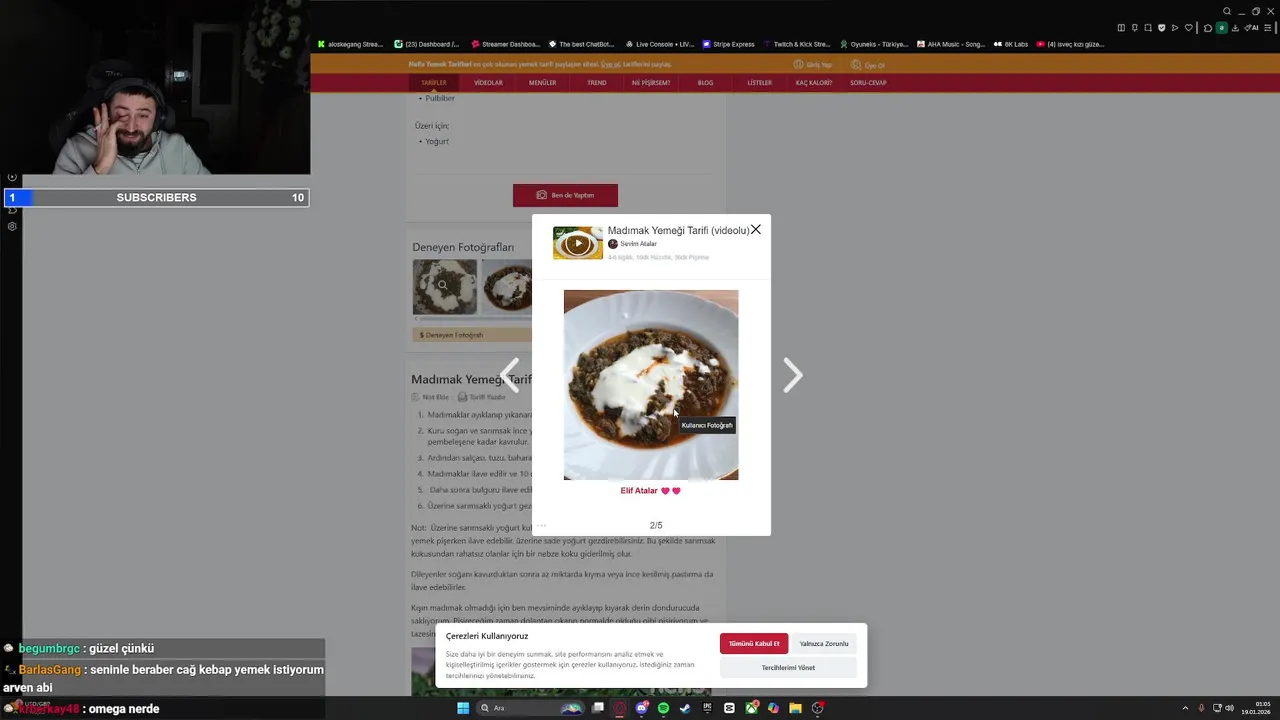1280x720 pixels.
Task: Open YouTube (4) isveç kızı bookmark
Action: click(1071, 44)
